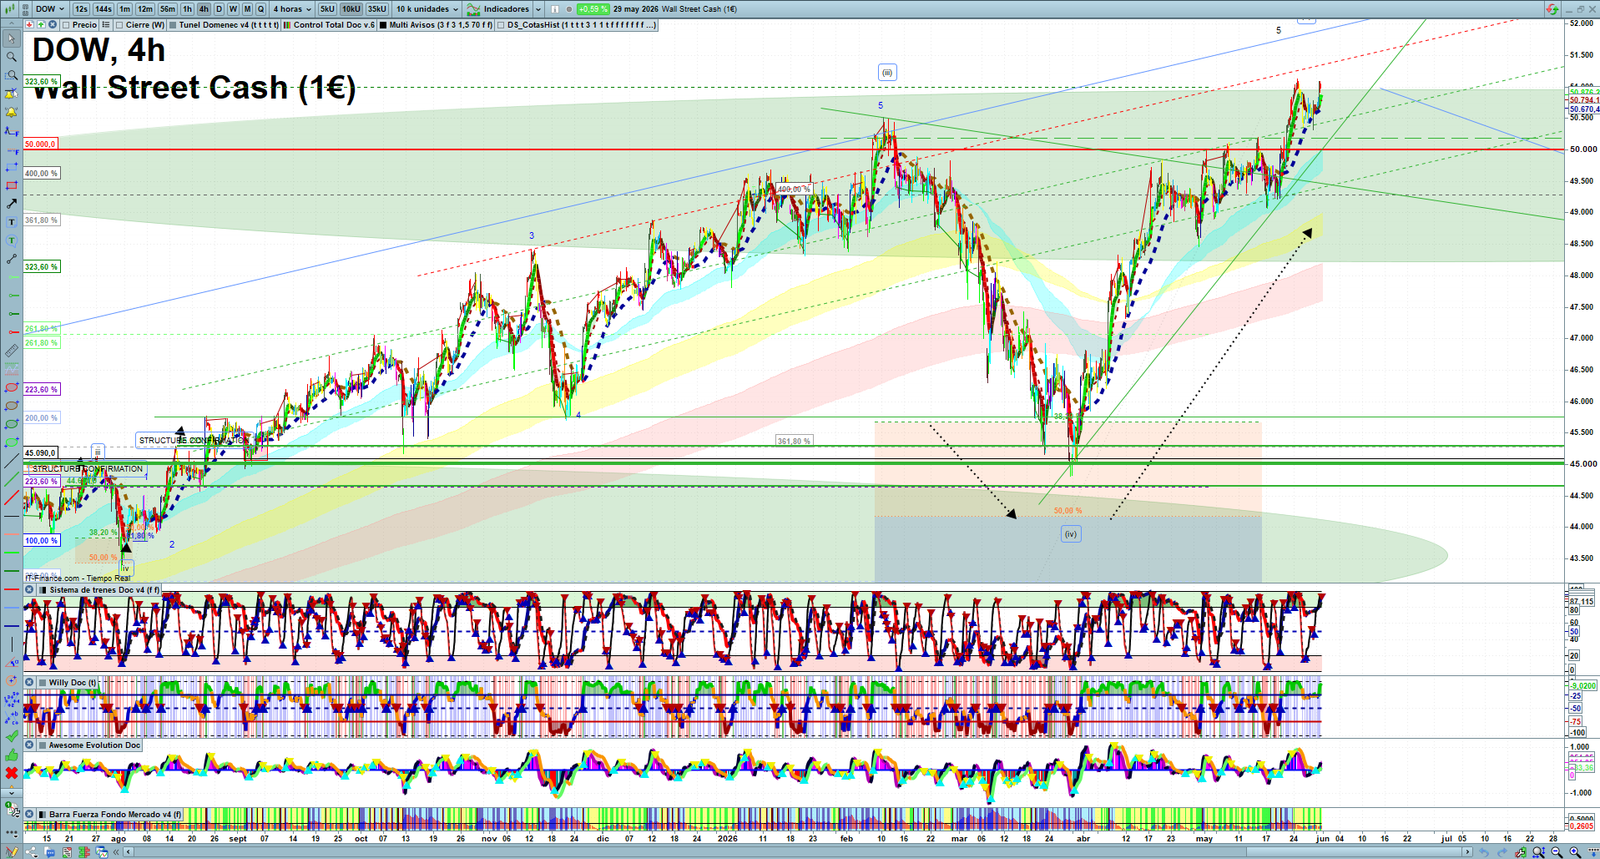Select the 10kU history units button

(351, 9)
